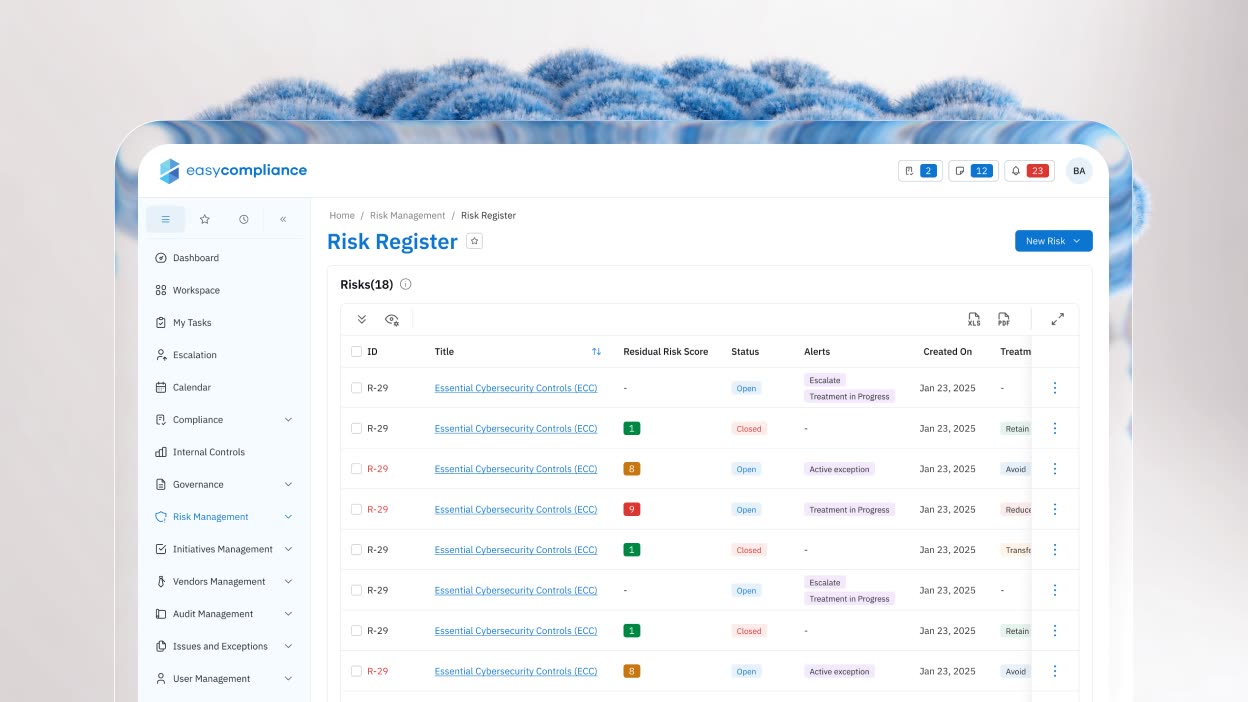Sort by Title using sort arrows
Viewport: 1248px width, 702px height.
(x=596, y=352)
